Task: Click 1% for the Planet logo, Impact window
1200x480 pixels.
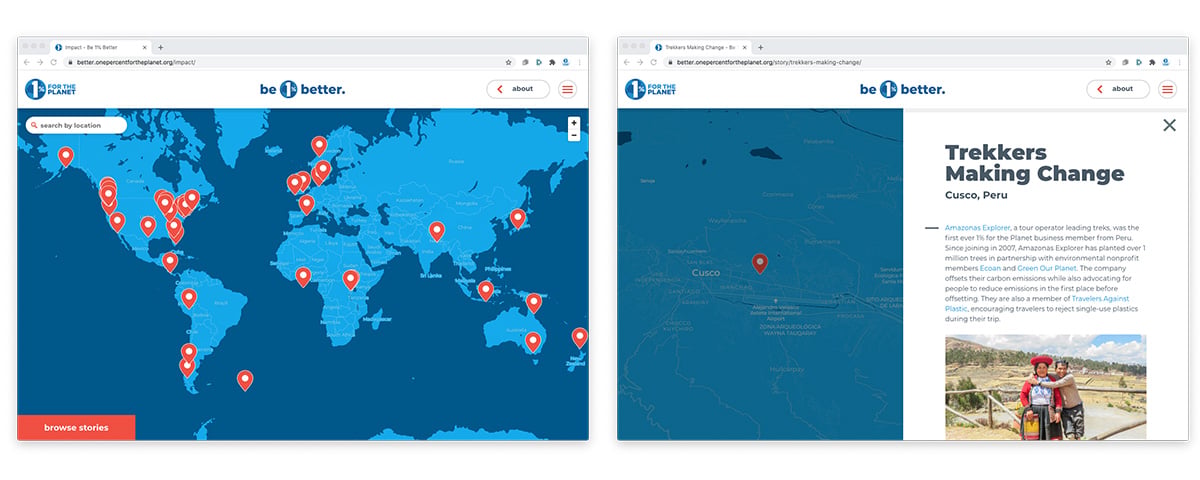Action: pyautogui.click(x=51, y=89)
